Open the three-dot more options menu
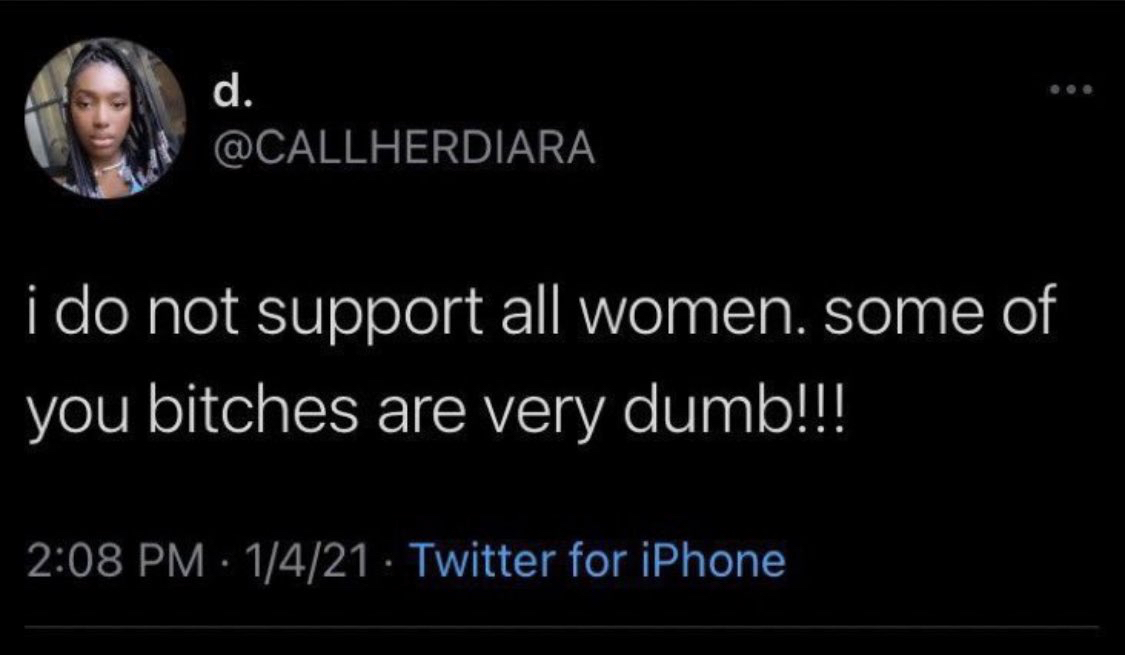 (1070, 90)
